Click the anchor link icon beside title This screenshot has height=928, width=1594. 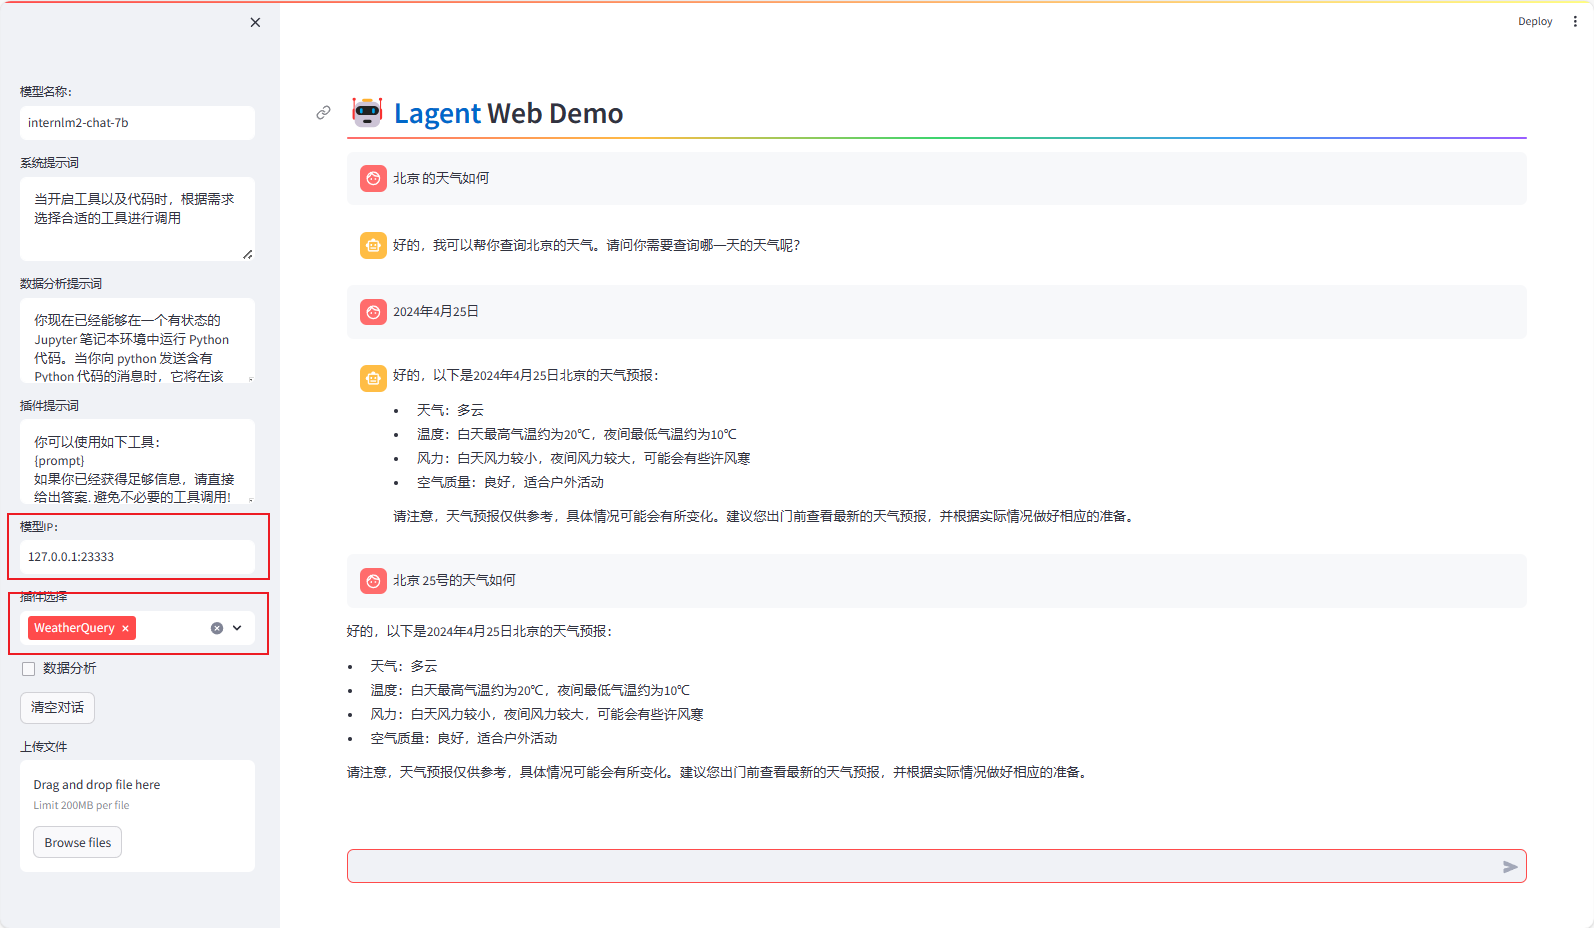[323, 113]
